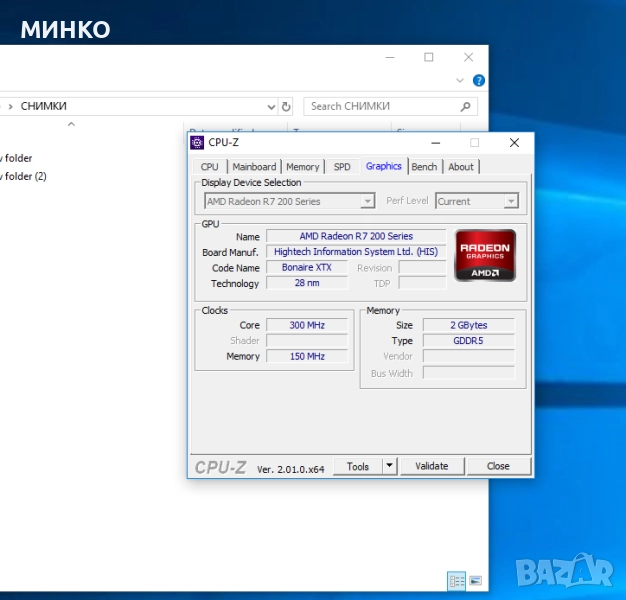Image resolution: width=626 pixels, height=600 pixels.
Task: Select the Memory tab
Action: coord(303,167)
